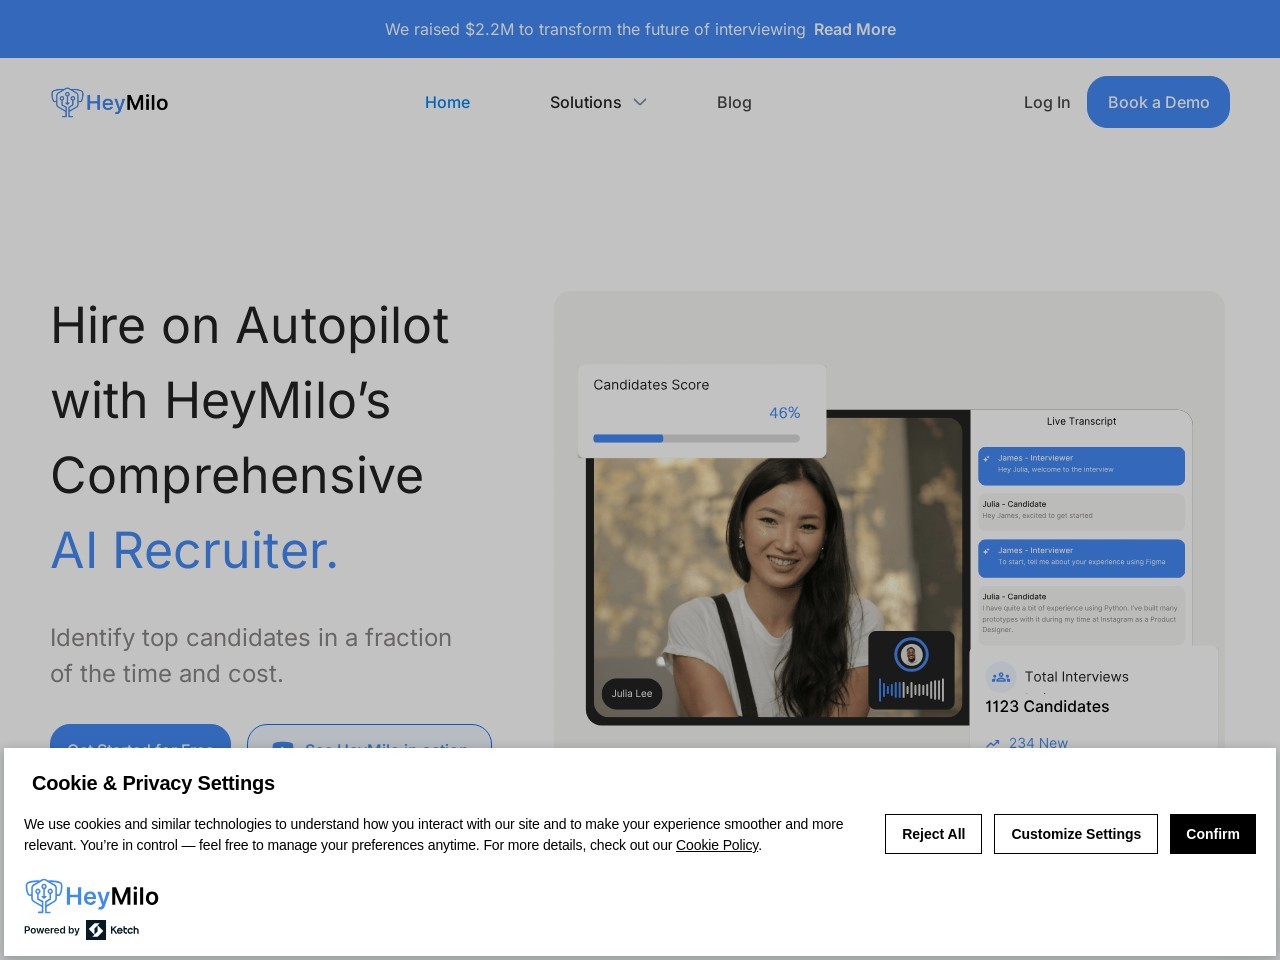
Task: Click the Candidates Score progress bar
Action: coord(696,438)
